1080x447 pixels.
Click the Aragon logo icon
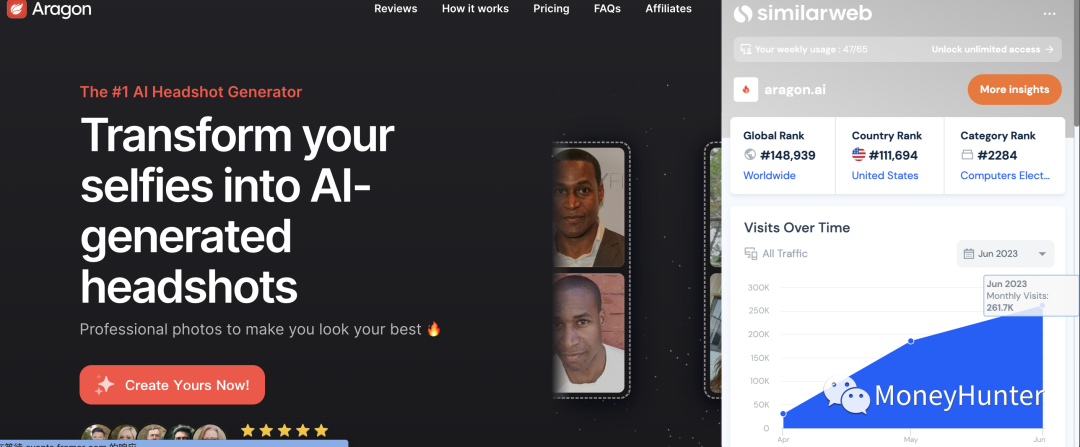[x=16, y=9]
